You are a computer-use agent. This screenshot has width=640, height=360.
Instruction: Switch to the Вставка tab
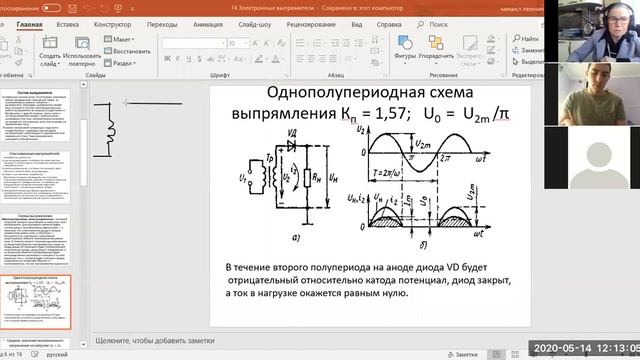click(x=68, y=24)
